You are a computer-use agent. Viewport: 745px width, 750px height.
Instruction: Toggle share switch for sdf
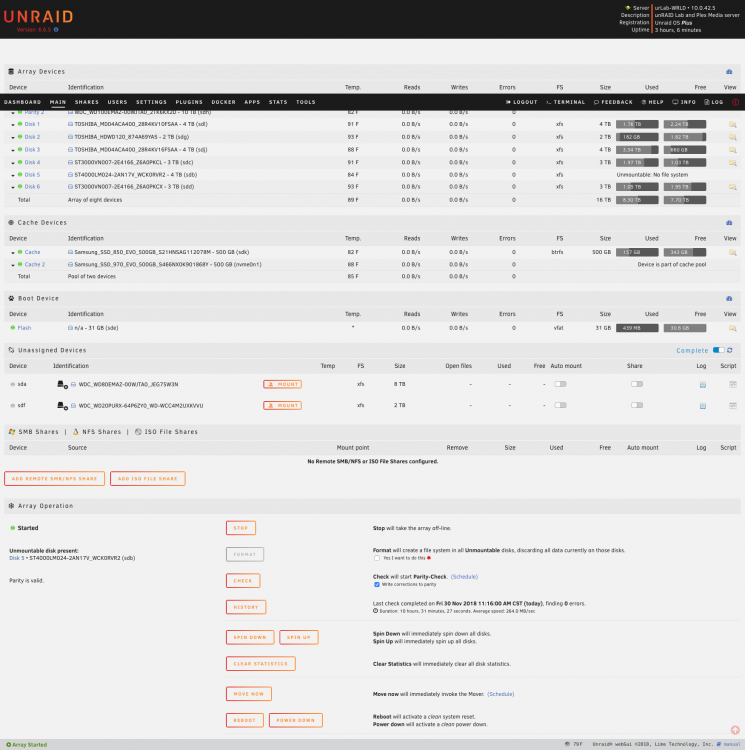point(636,405)
